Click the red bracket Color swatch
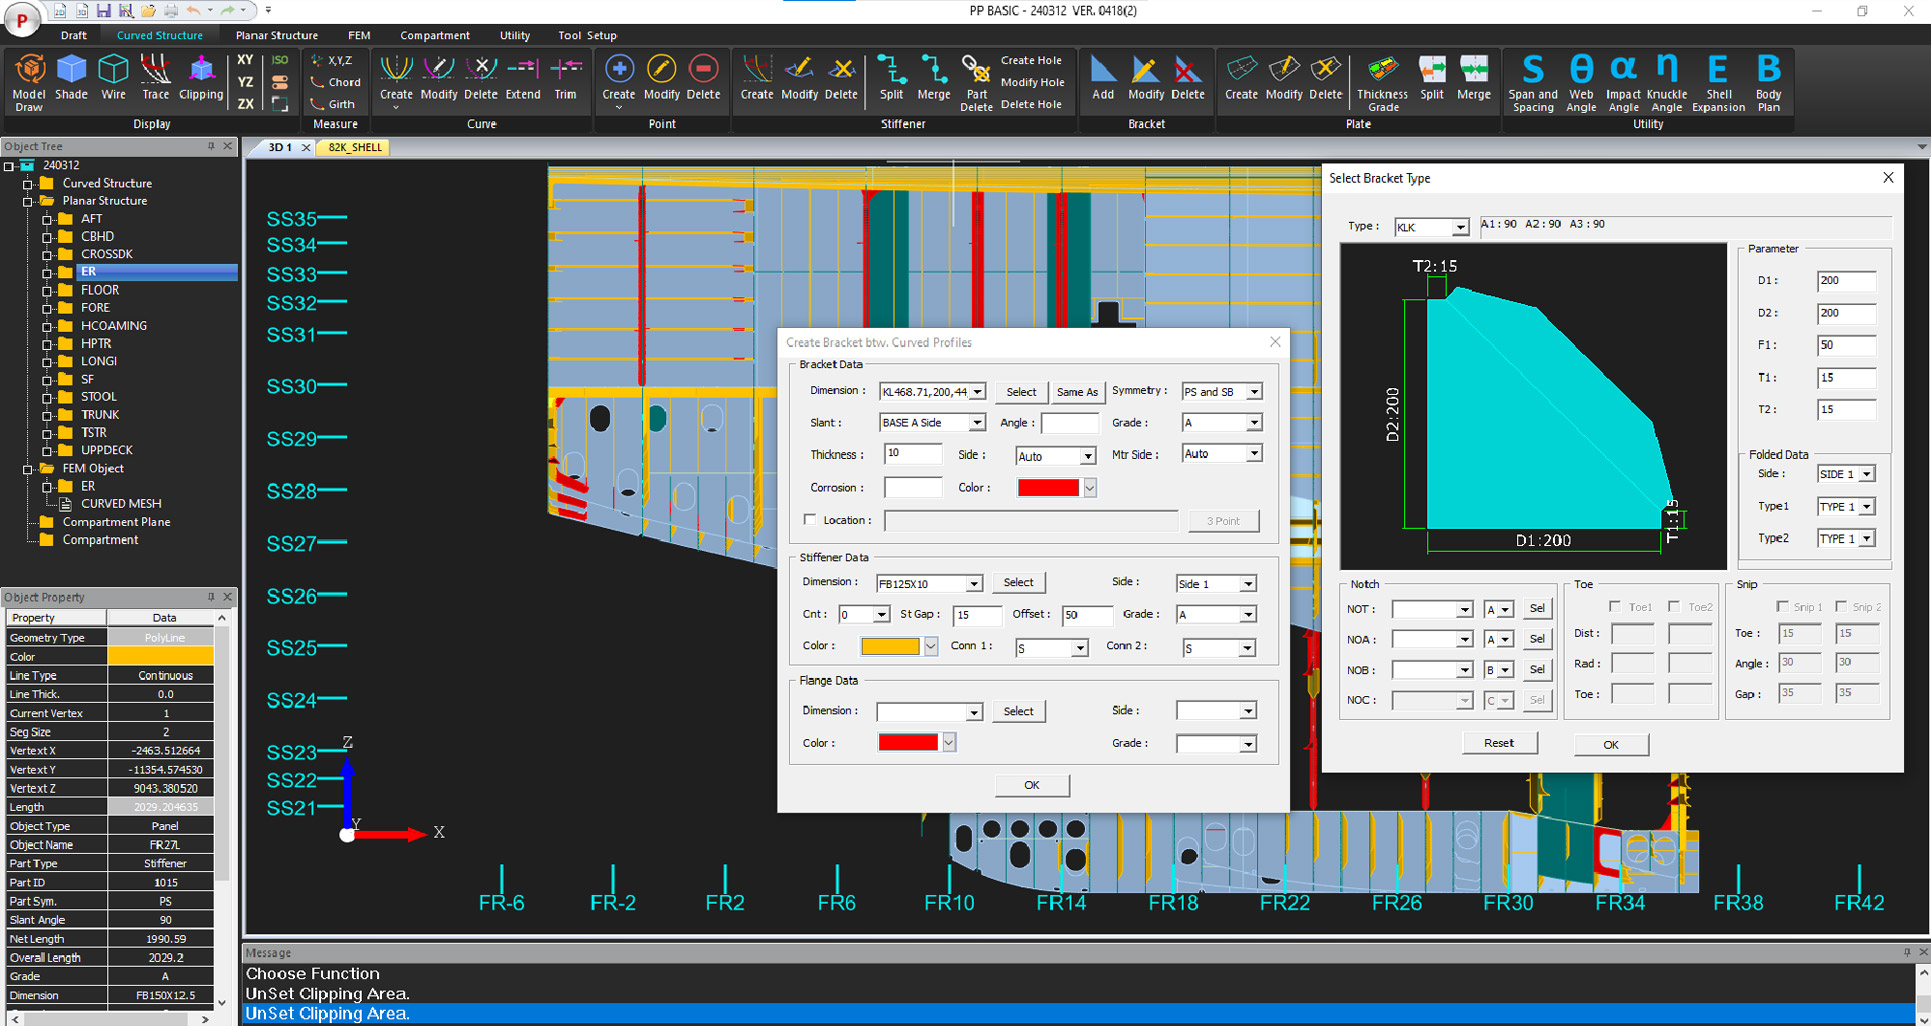1931x1026 pixels. 1047,488
